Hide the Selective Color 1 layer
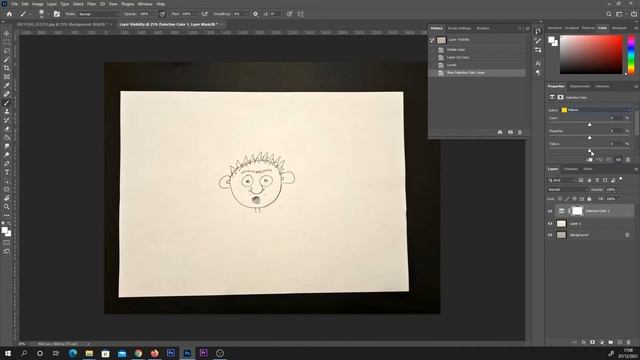This screenshot has width=640, height=360. click(x=550, y=211)
